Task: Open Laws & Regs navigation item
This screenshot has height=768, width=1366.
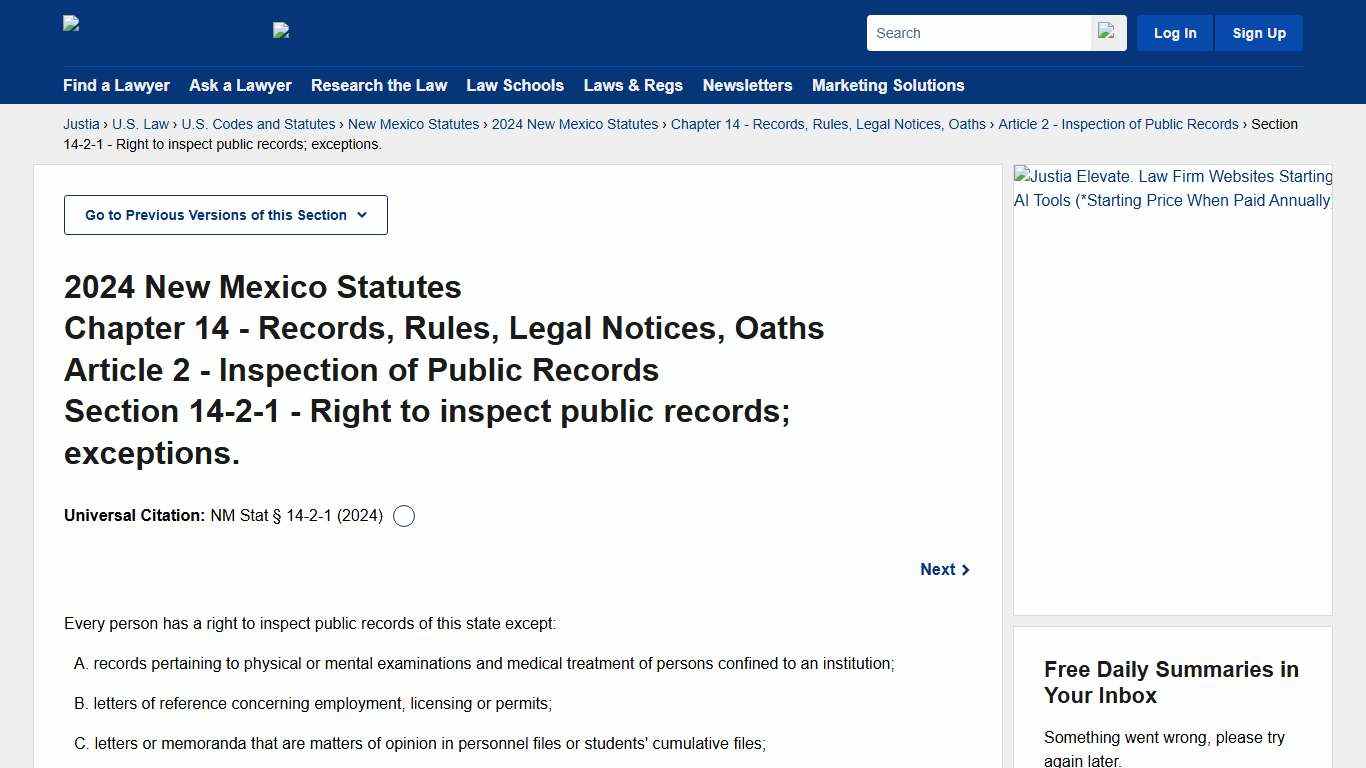Action: point(633,85)
